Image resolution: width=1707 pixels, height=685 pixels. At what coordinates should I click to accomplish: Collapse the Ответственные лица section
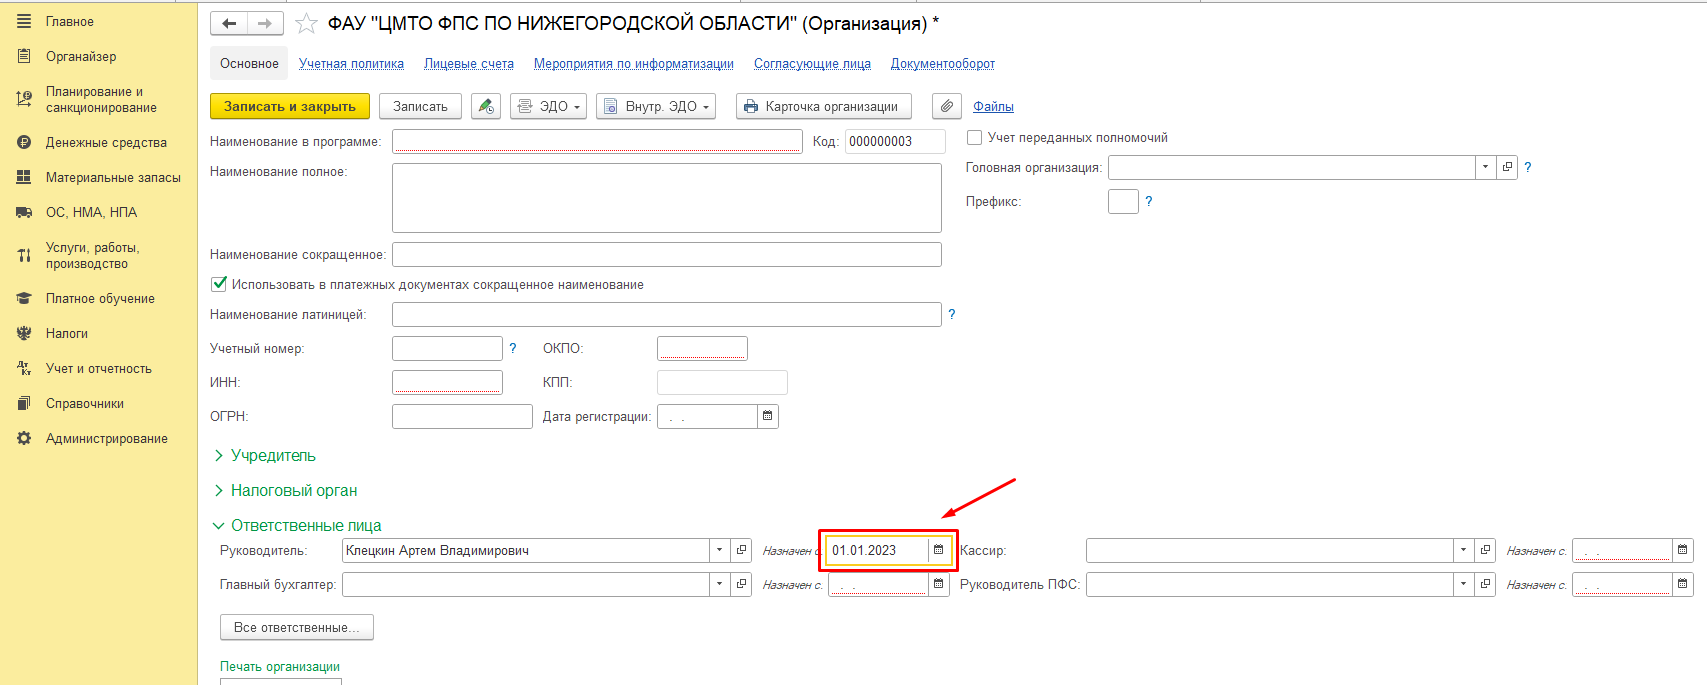click(297, 526)
